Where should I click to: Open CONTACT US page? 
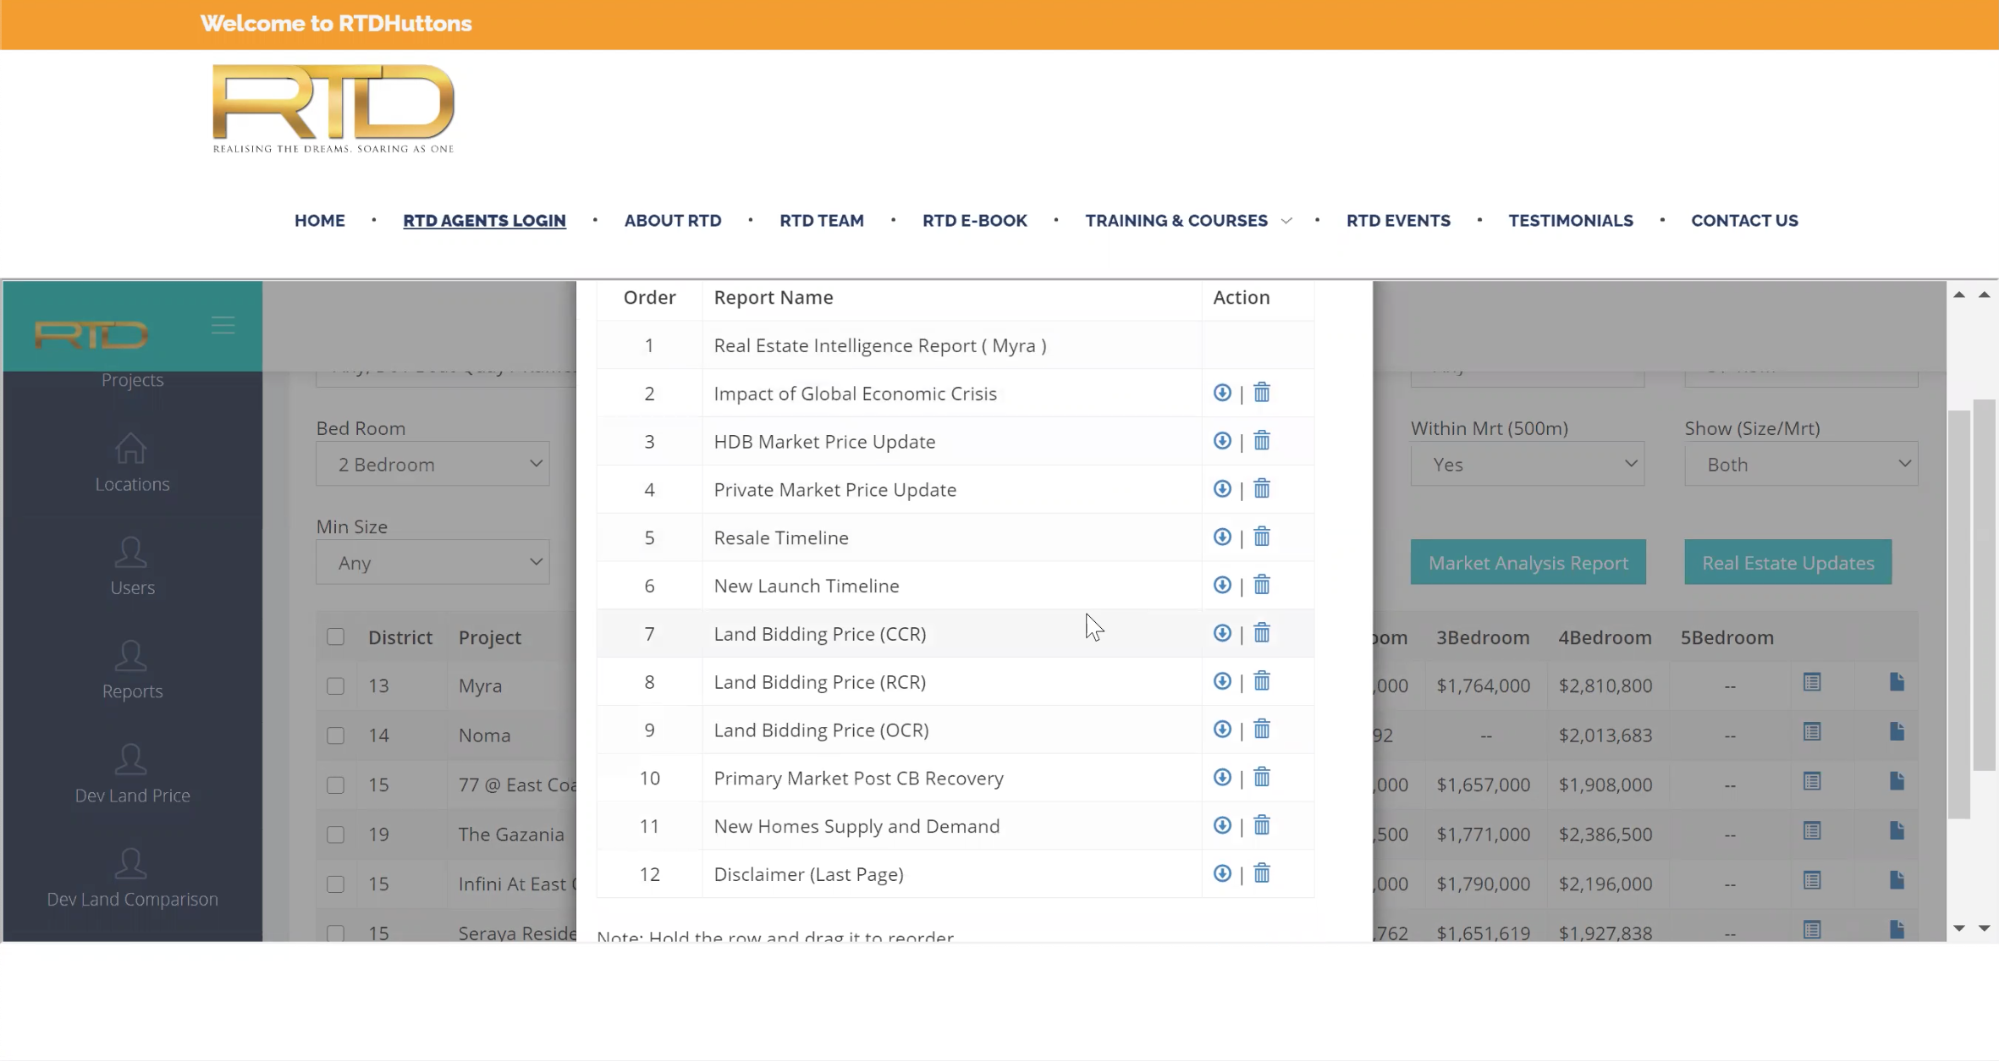1745,220
